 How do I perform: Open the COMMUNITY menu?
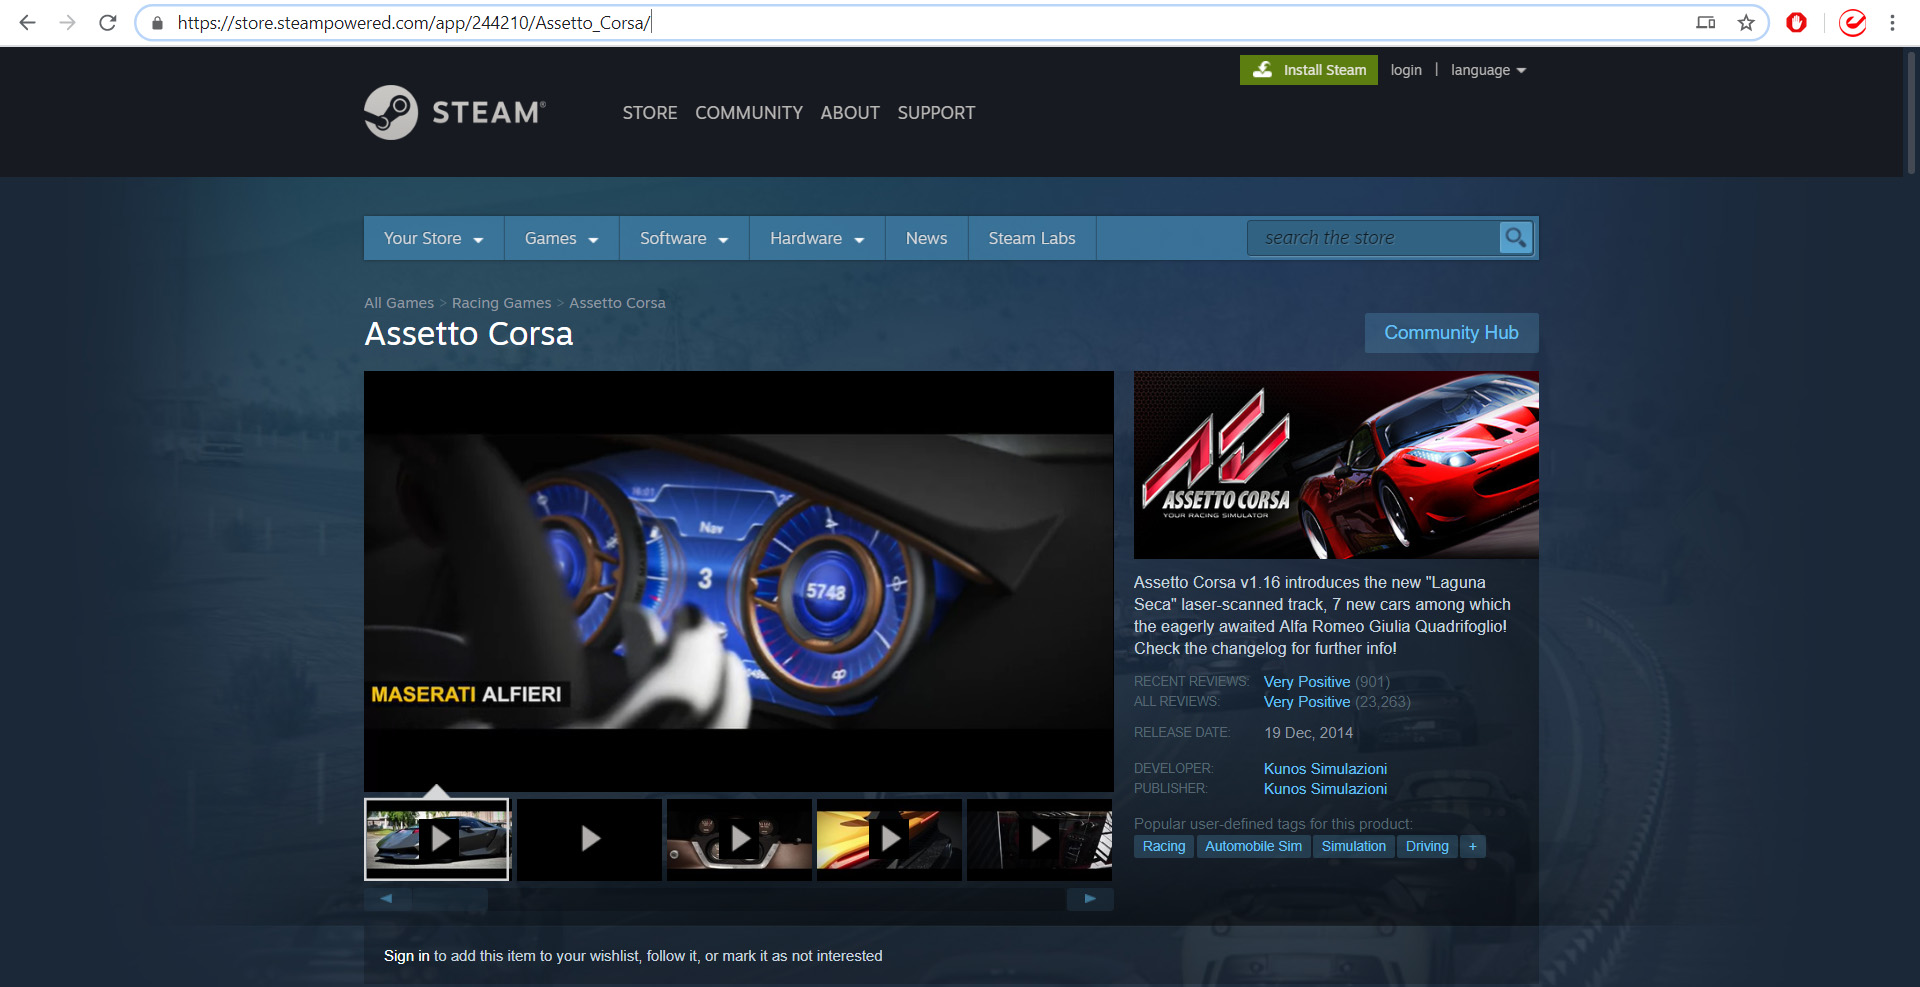(749, 113)
